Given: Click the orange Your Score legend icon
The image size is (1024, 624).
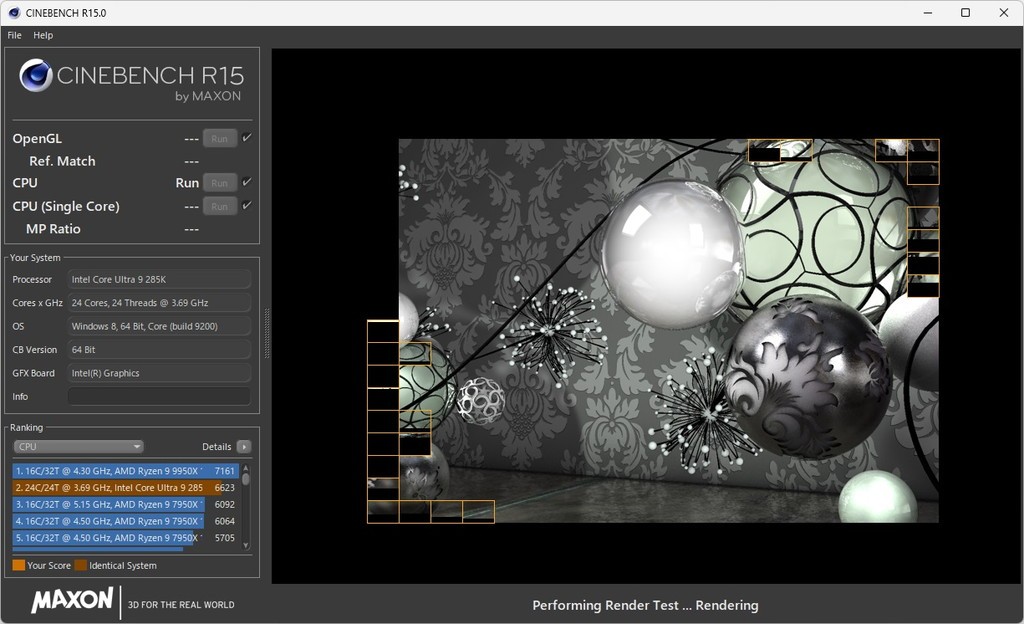Looking at the screenshot, I should coord(18,566).
